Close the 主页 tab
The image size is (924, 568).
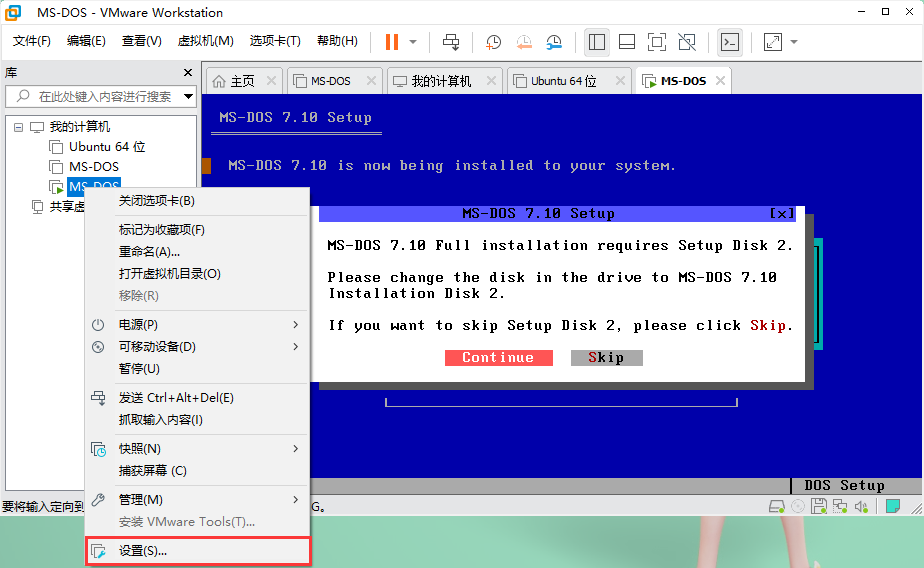pos(271,81)
